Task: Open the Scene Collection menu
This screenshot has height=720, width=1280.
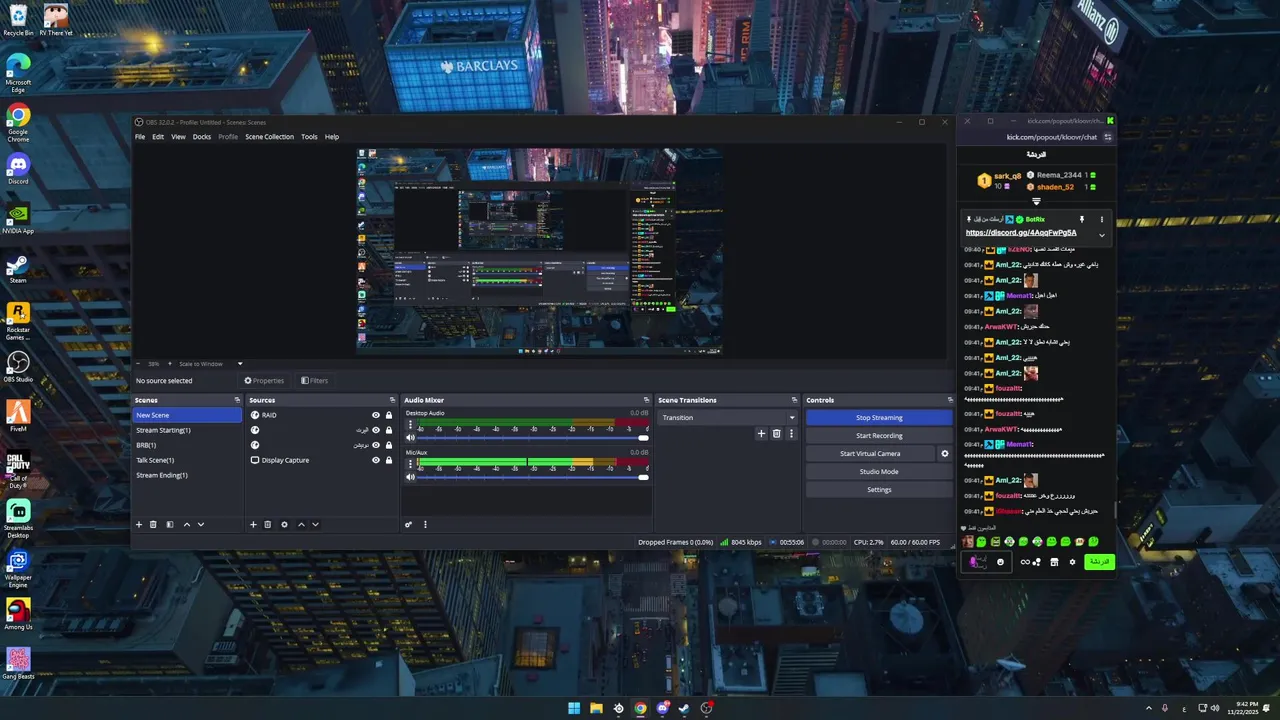Action: click(x=270, y=137)
